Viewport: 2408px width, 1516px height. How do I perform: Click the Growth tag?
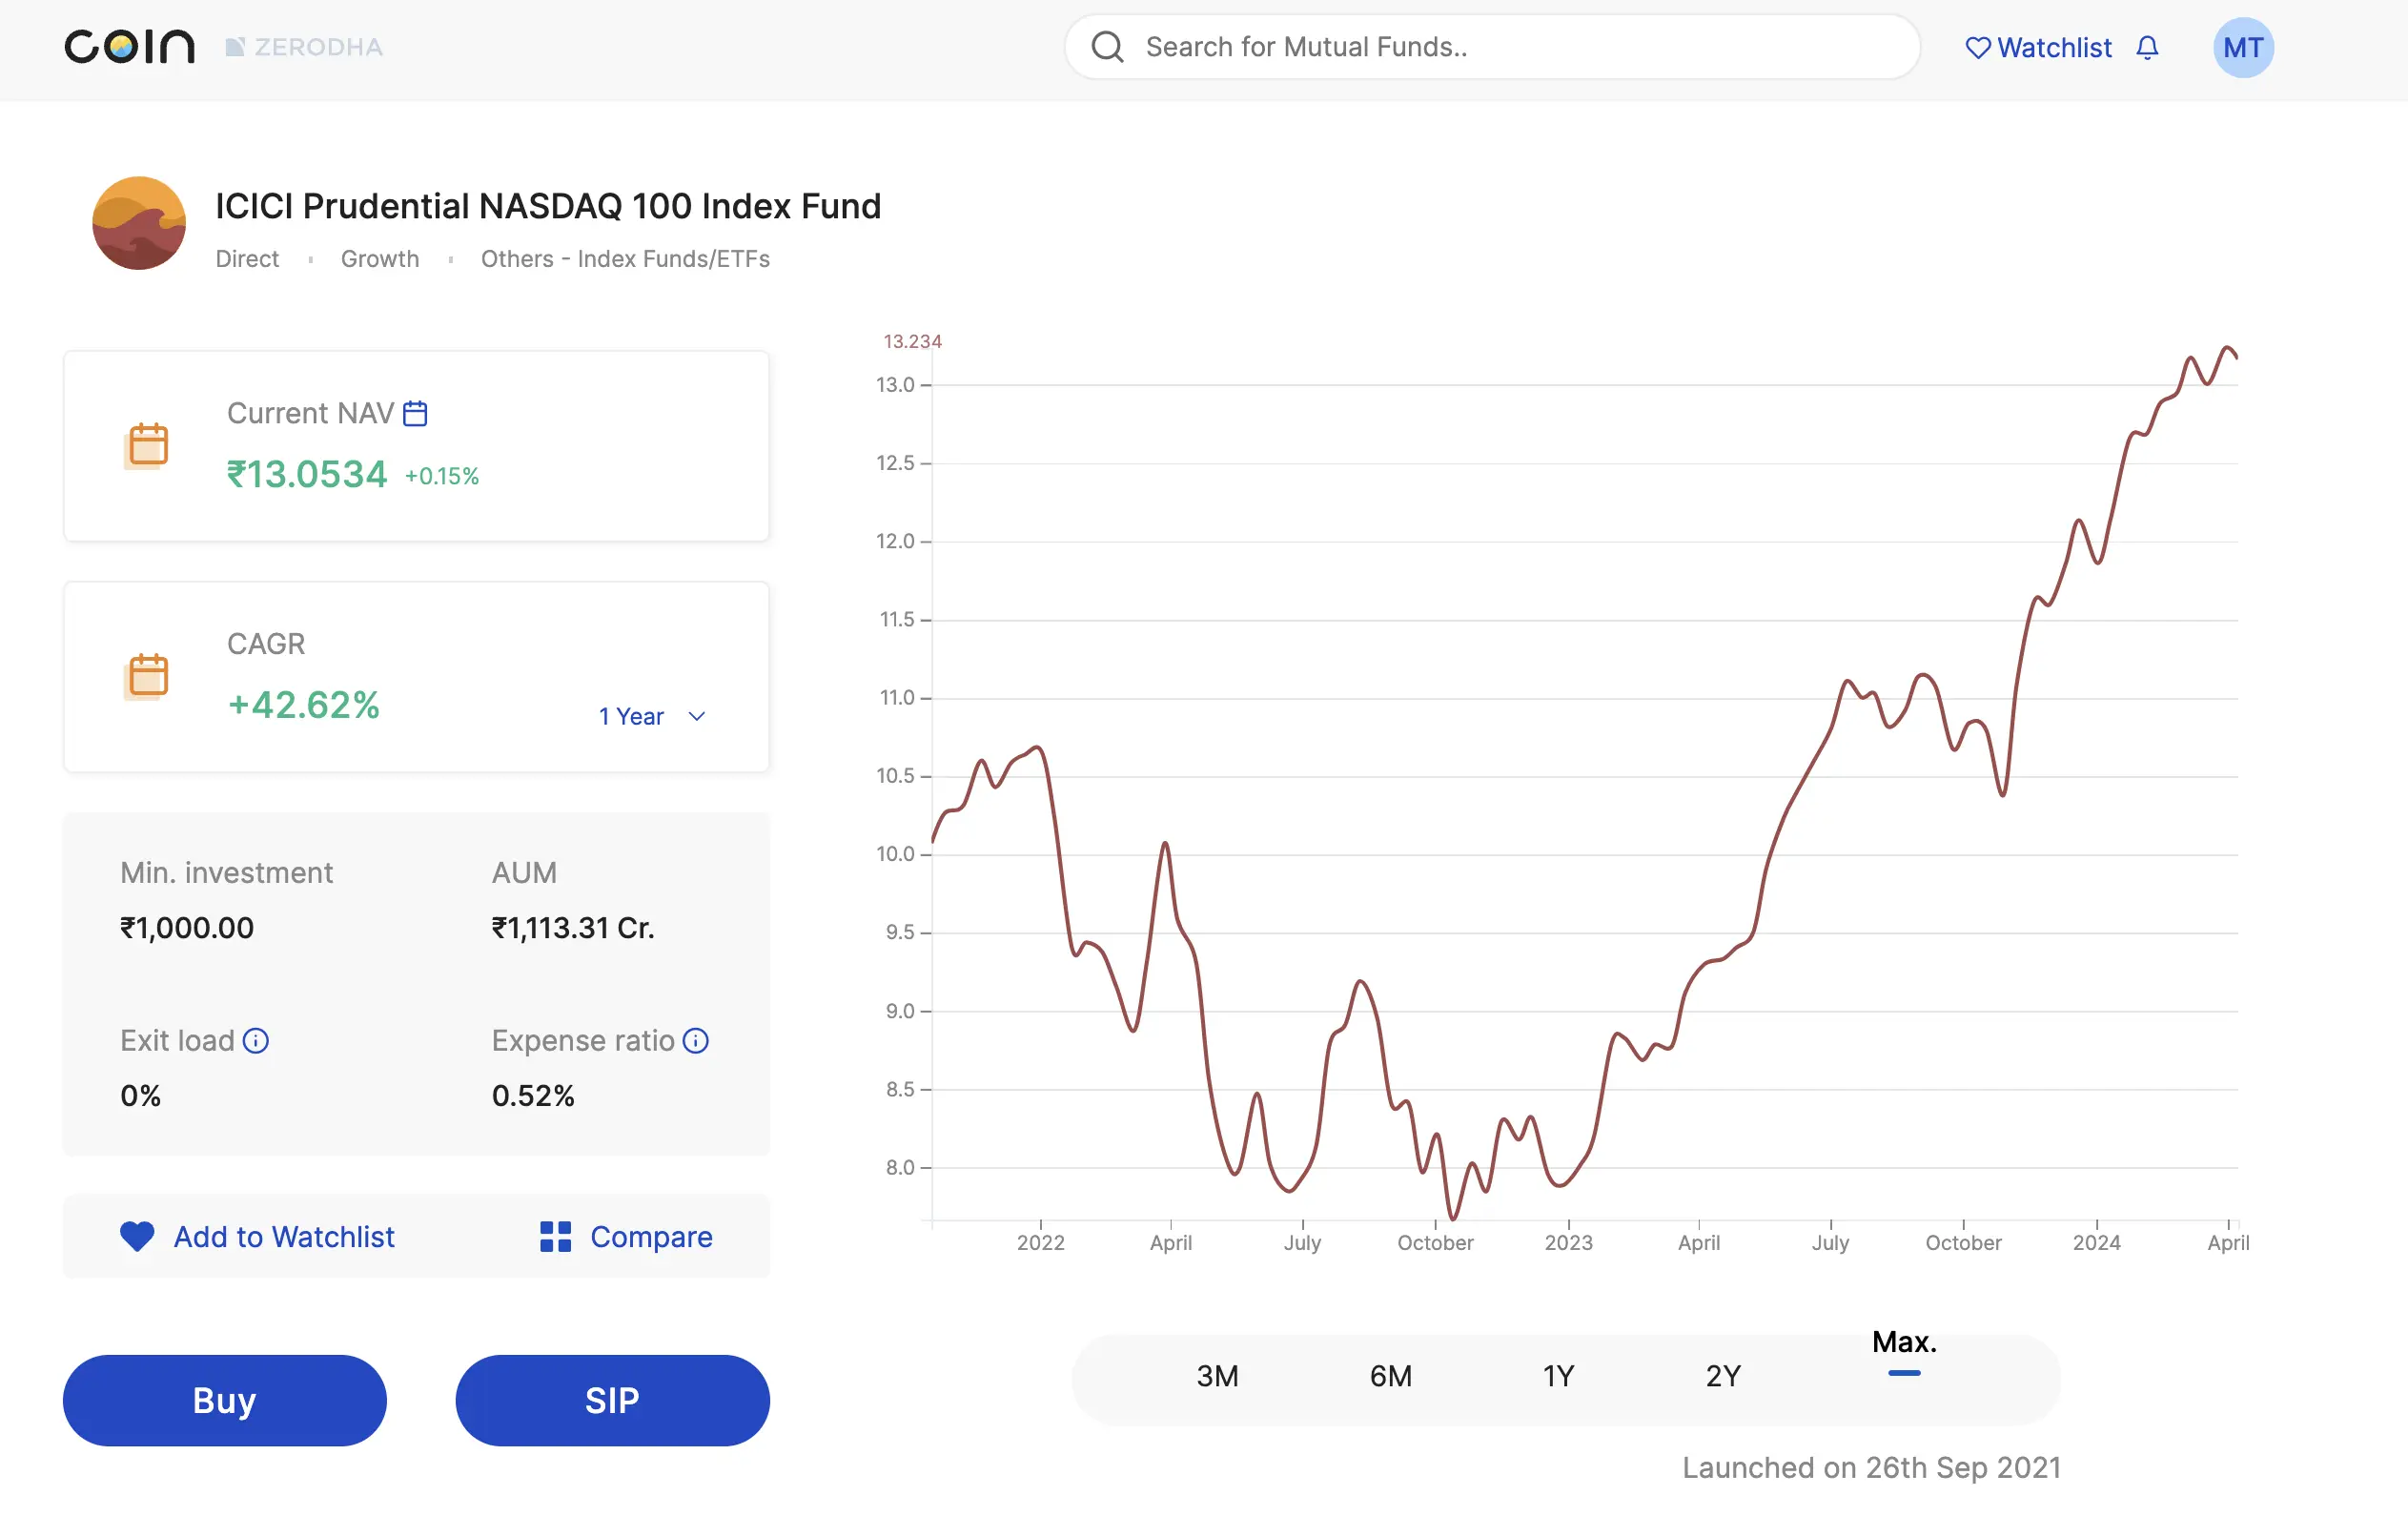(380, 259)
